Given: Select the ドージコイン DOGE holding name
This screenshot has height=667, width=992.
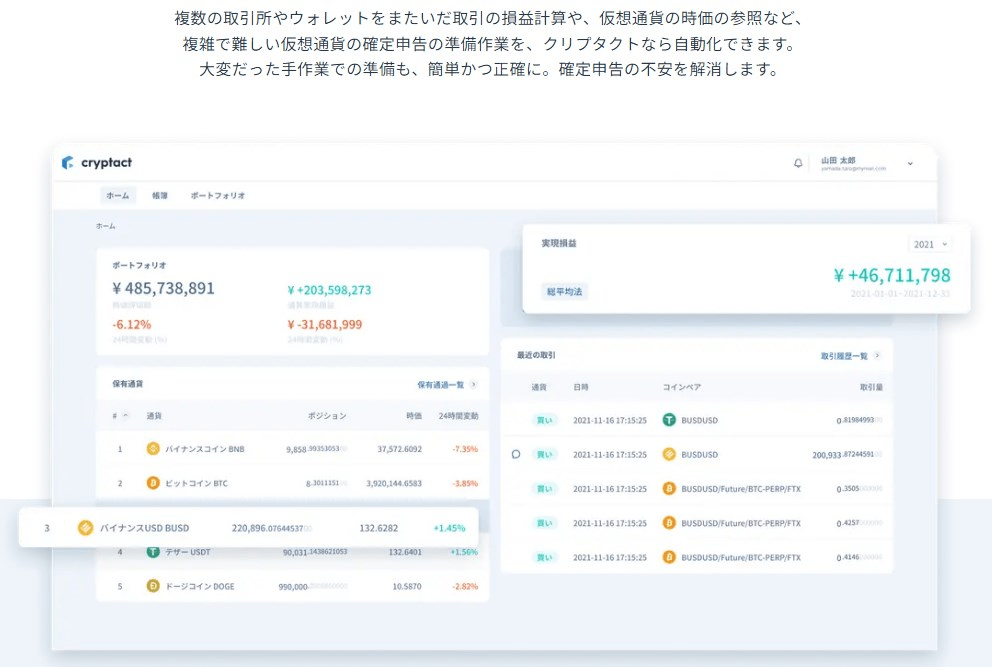Looking at the screenshot, I should [x=200, y=587].
